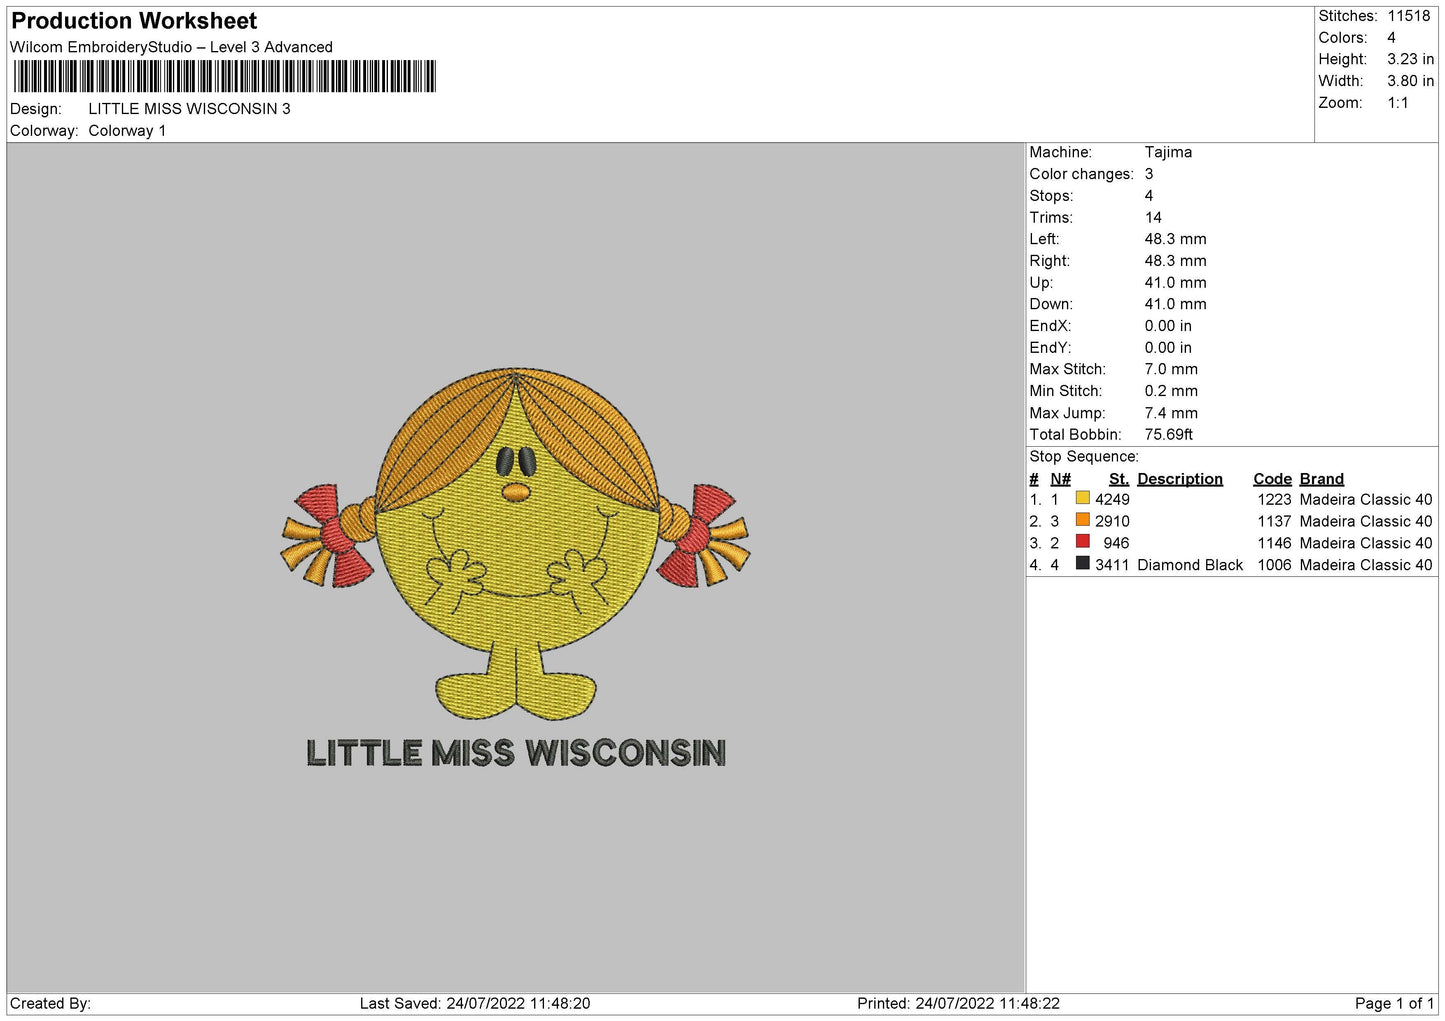The width and height of the screenshot is (1445, 1021).
Task: Click the Machine value 'Tajima'
Action: pos(1168,152)
